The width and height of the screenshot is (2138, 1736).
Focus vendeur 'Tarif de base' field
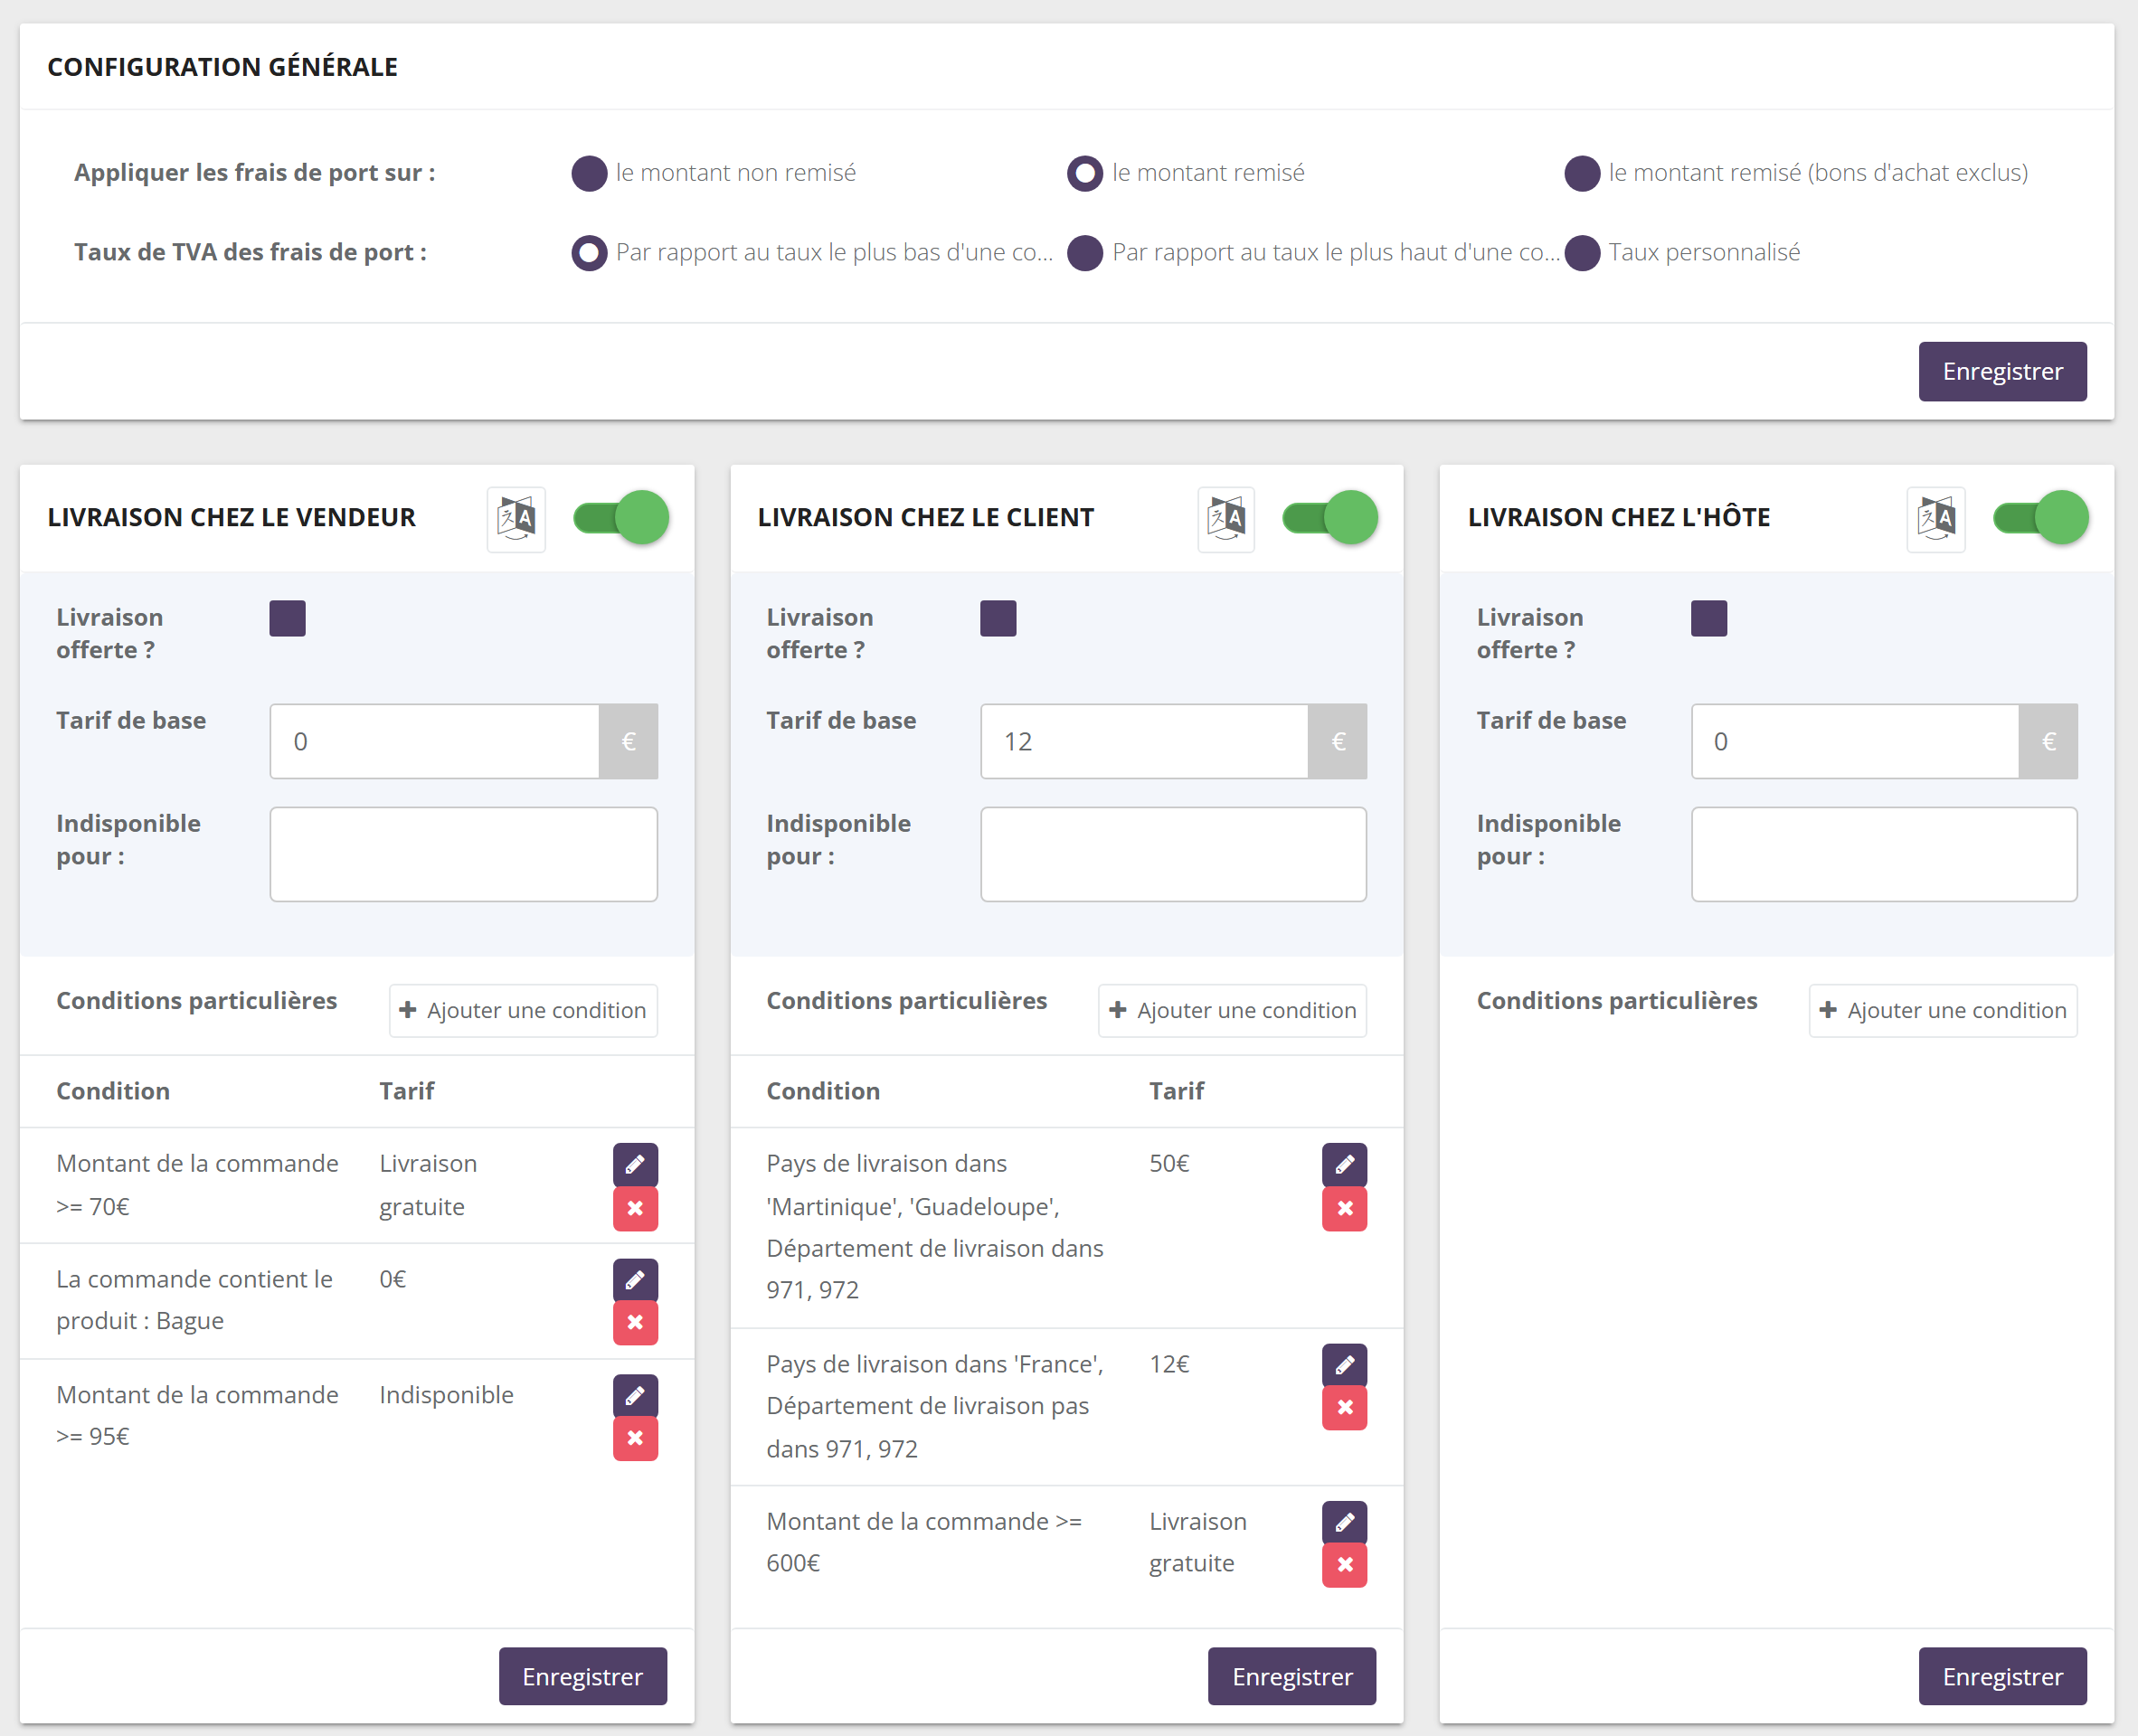[x=435, y=742]
